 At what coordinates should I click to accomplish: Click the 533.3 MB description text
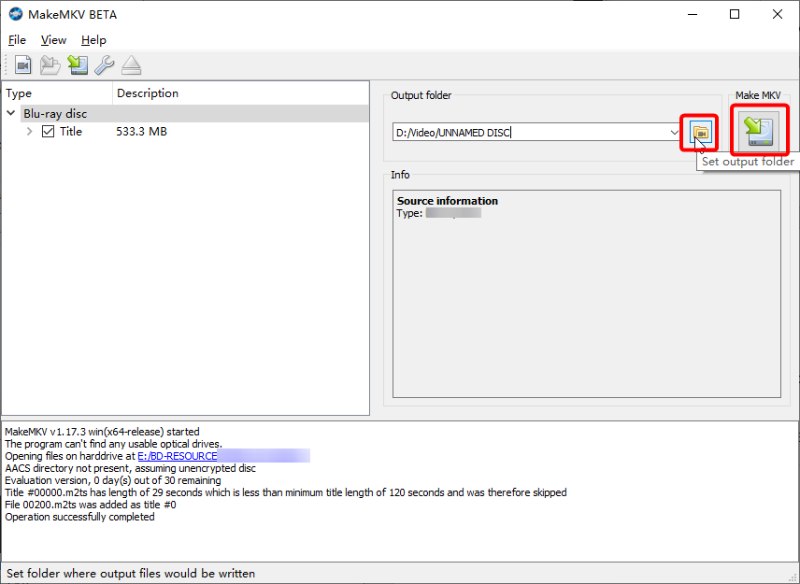pyautogui.click(x=141, y=132)
